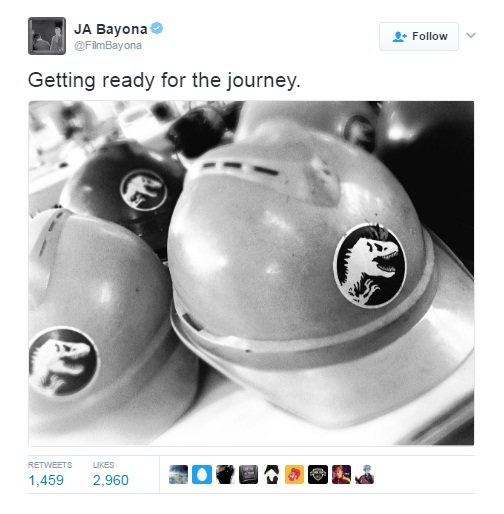Open the black shield-logo avatar
Viewport: 504px width, 514px height.
pos(318,474)
